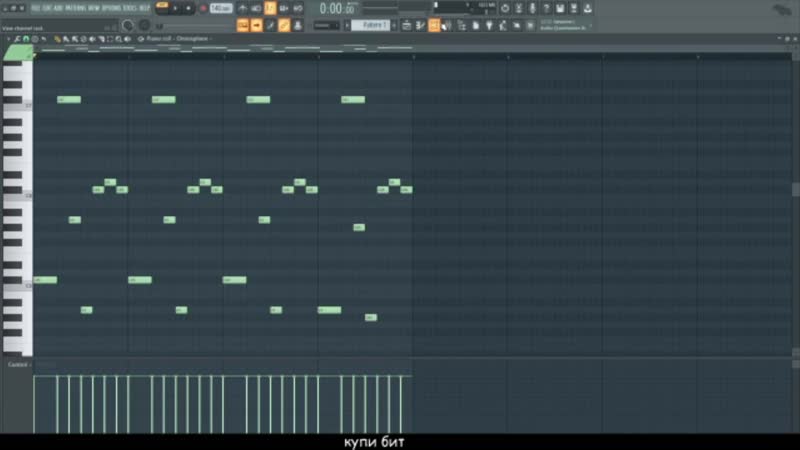800x450 pixels.
Task: Open the piano roll menu arrow at far left
Action: point(8,39)
